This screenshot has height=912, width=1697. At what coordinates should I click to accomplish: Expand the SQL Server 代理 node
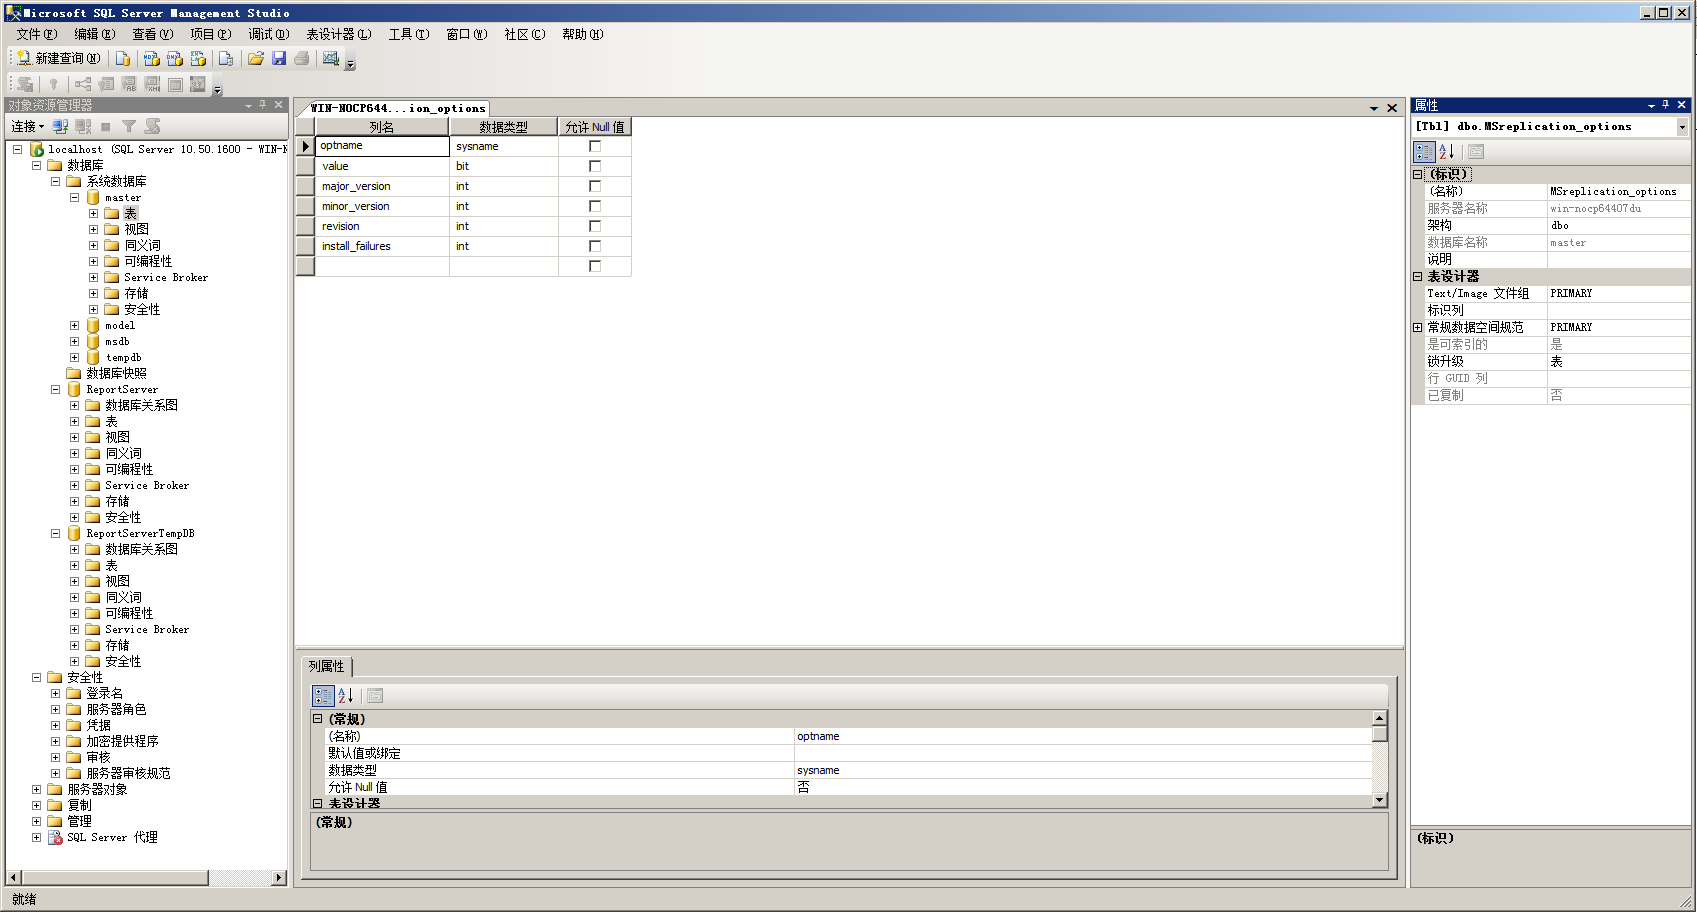tap(36, 838)
